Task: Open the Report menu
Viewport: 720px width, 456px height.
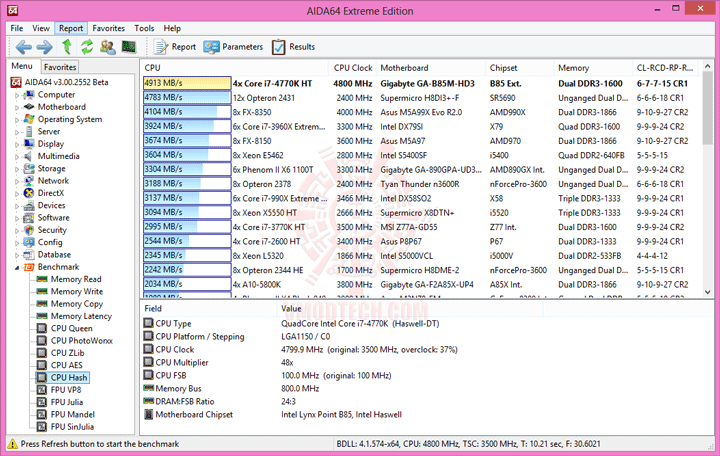Action: (71, 28)
